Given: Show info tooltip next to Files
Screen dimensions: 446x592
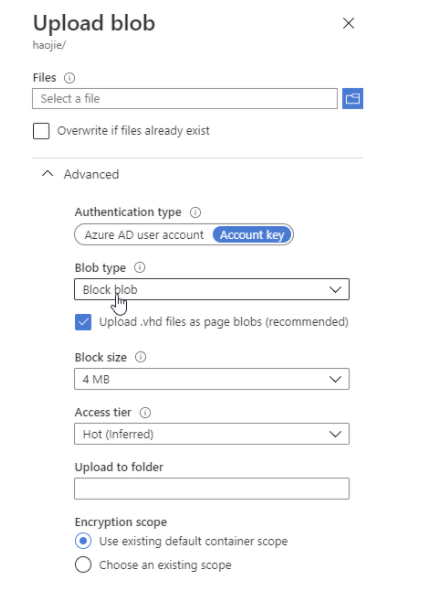Looking at the screenshot, I should (69, 78).
